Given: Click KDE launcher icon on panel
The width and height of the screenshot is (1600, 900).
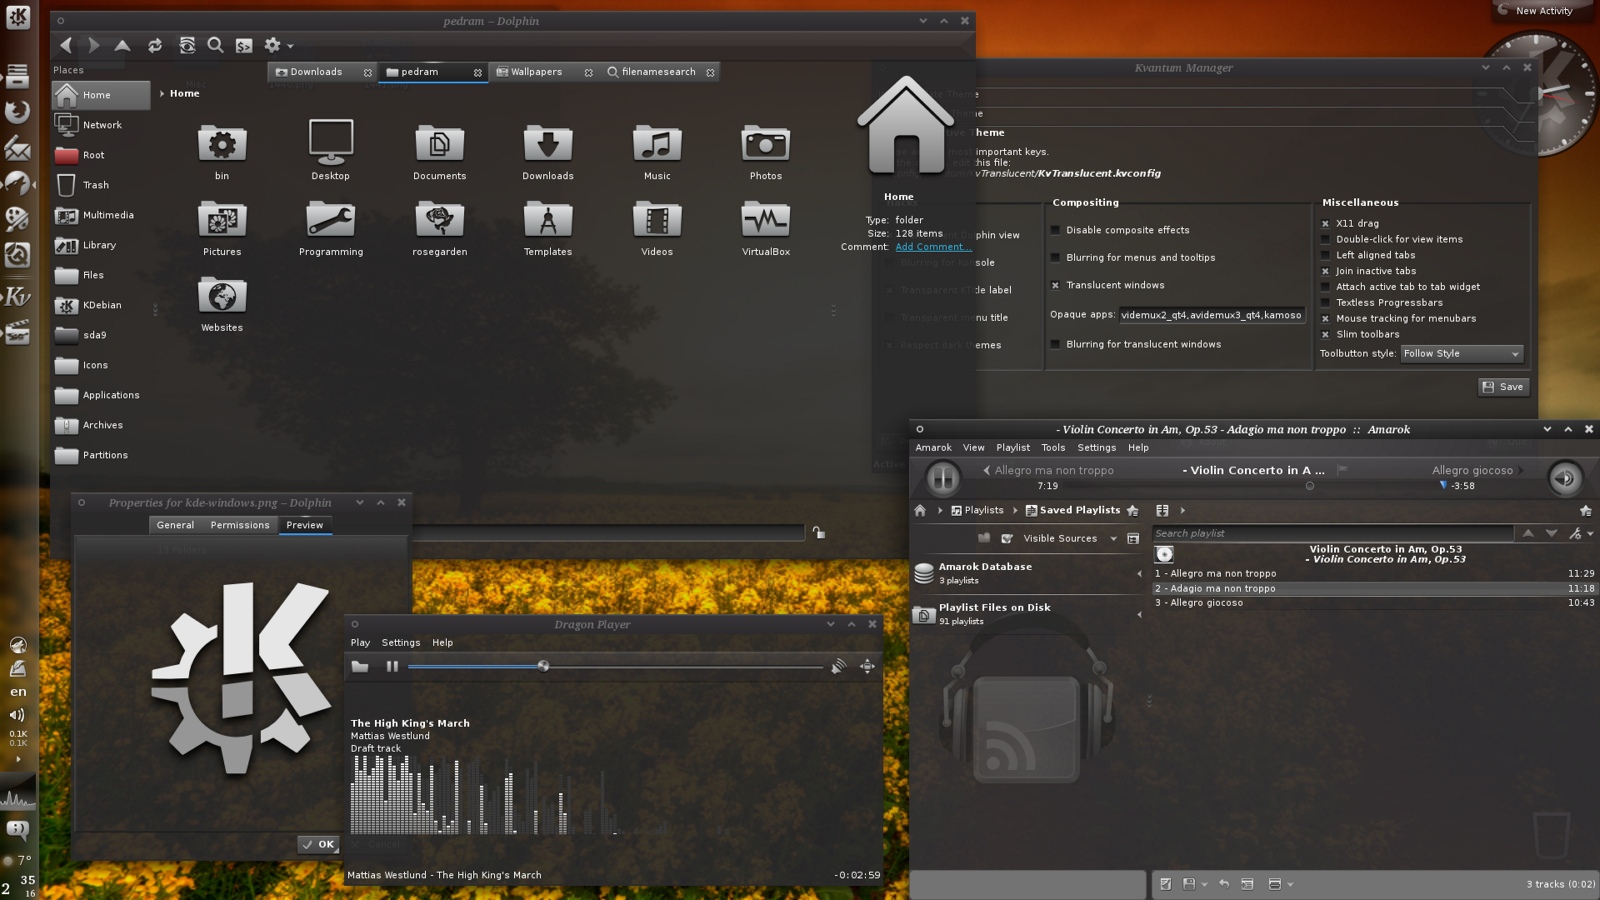Looking at the screenshot, I should [18, 17].
